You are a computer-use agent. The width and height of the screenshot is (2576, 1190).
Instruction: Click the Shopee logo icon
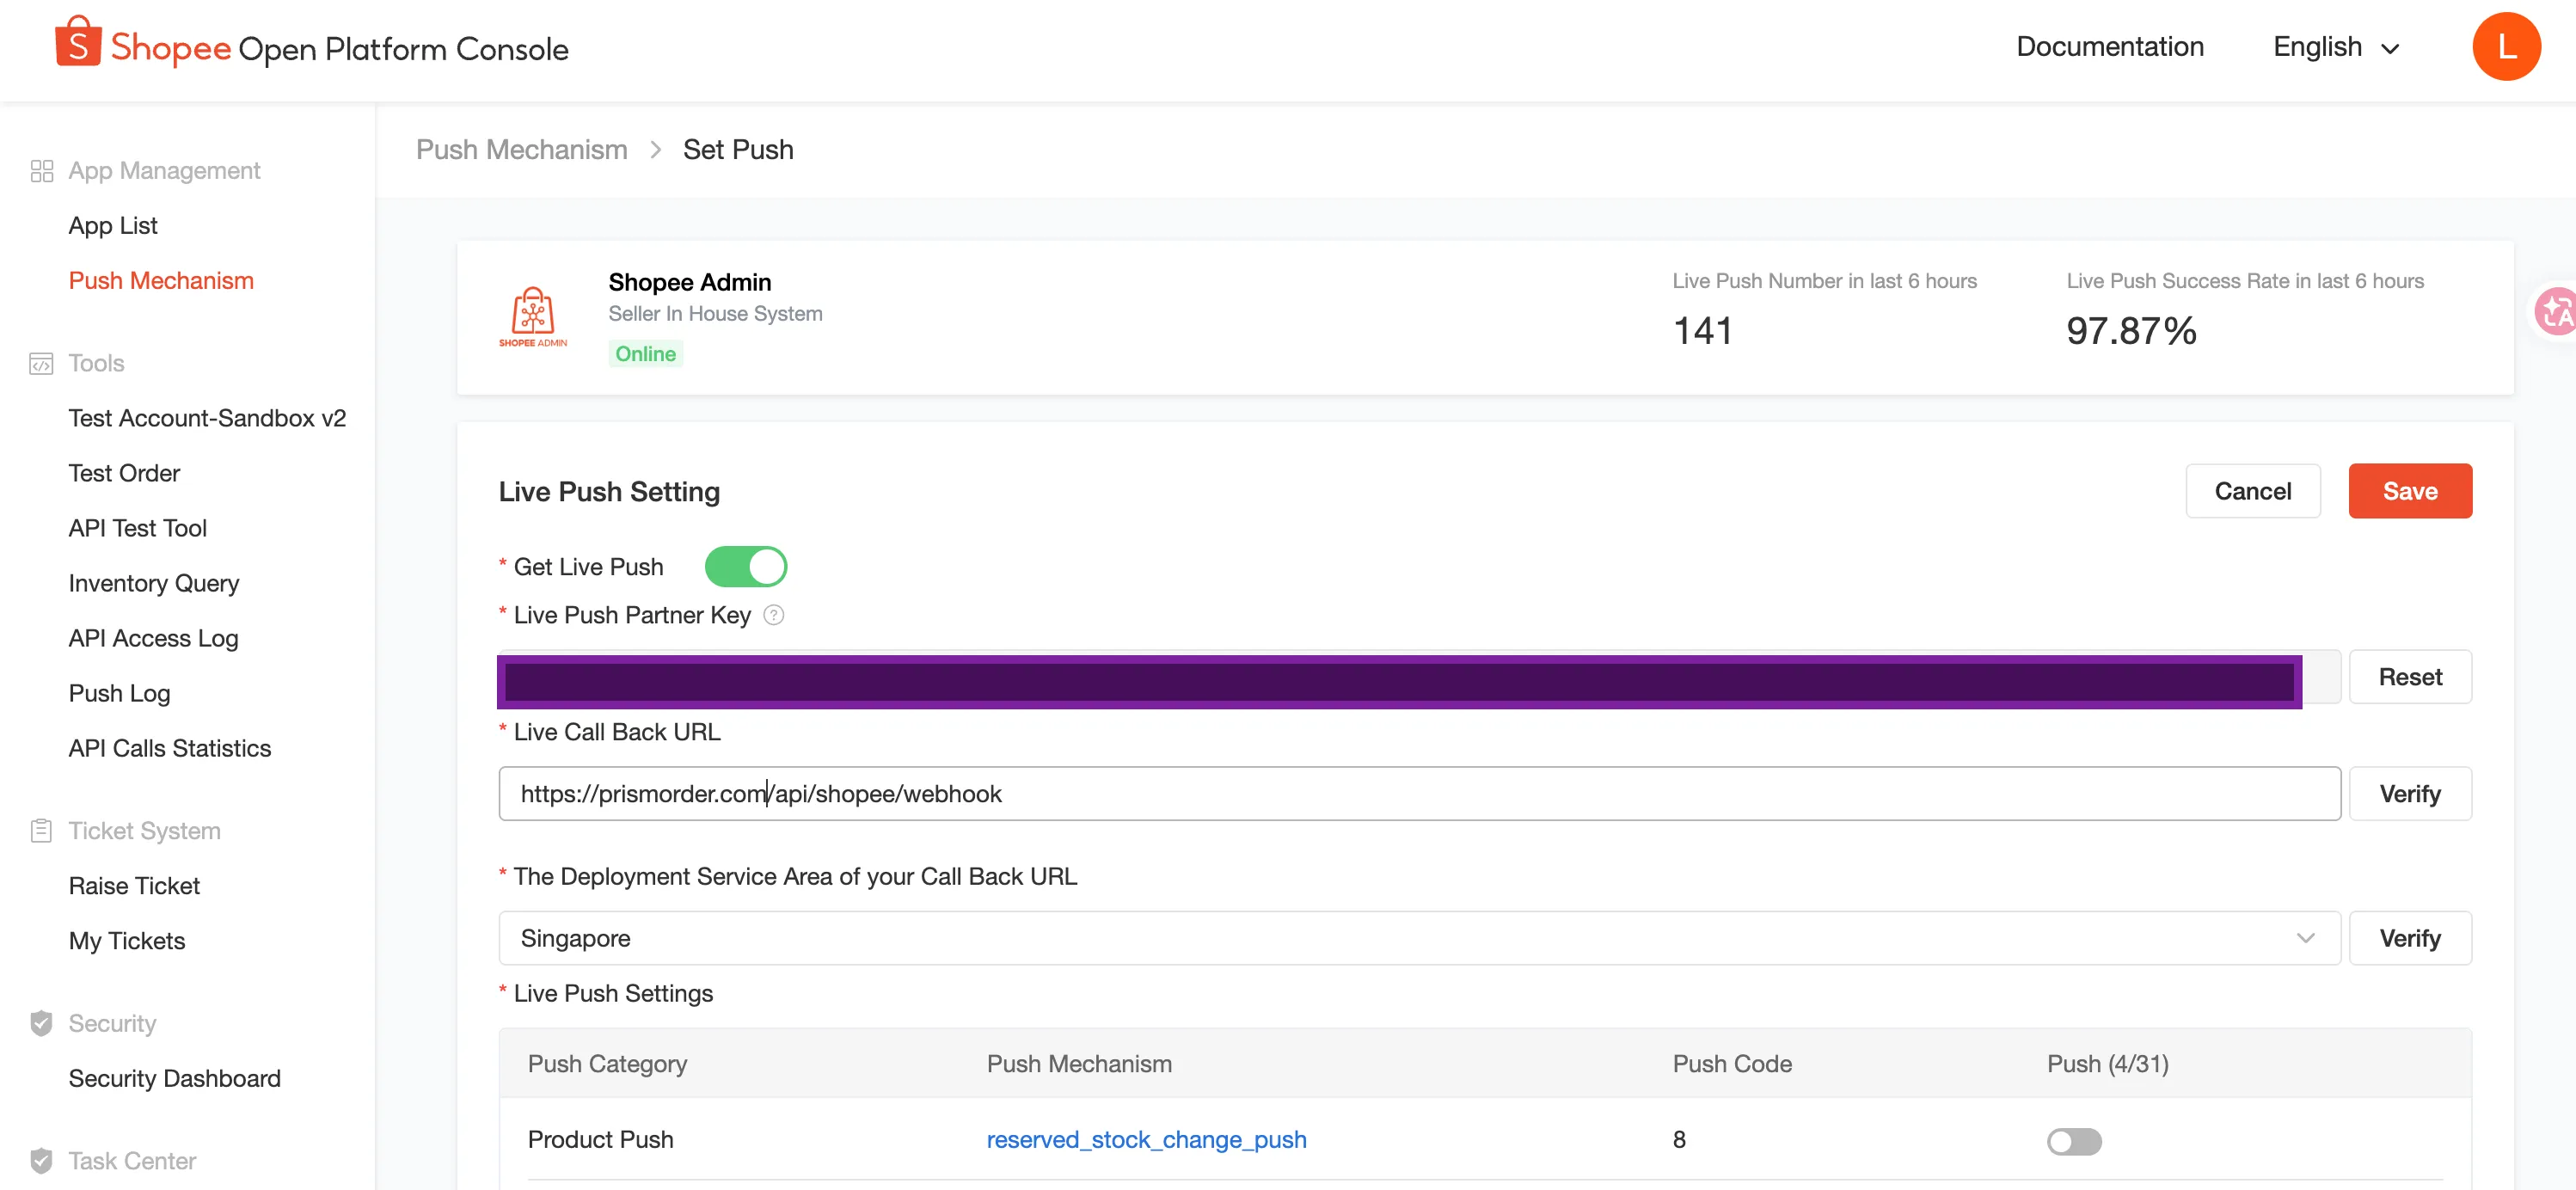pos(78,43)
